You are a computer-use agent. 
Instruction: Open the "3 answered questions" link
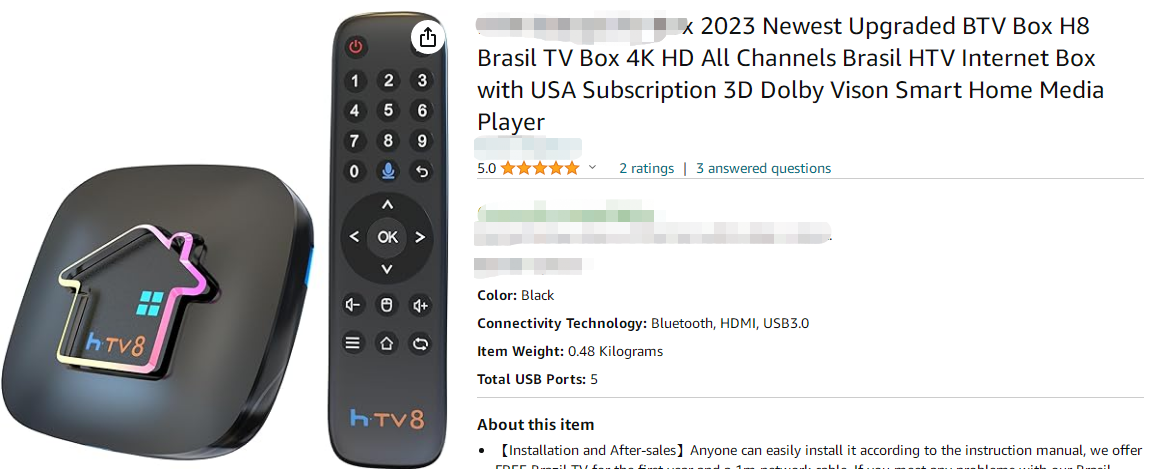(x=763, y=168)
